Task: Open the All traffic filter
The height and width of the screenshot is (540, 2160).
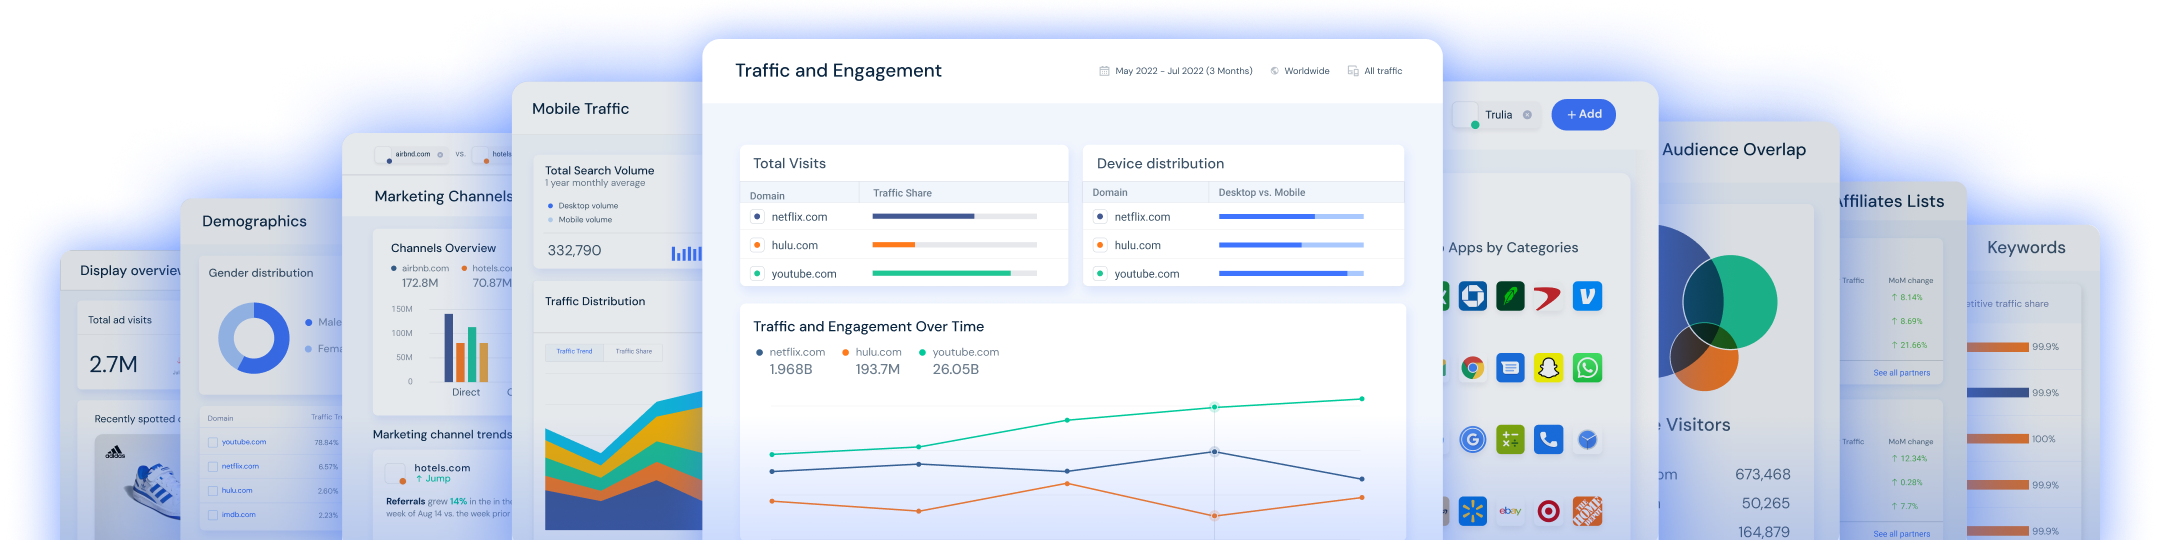Action: (1375, 71)
